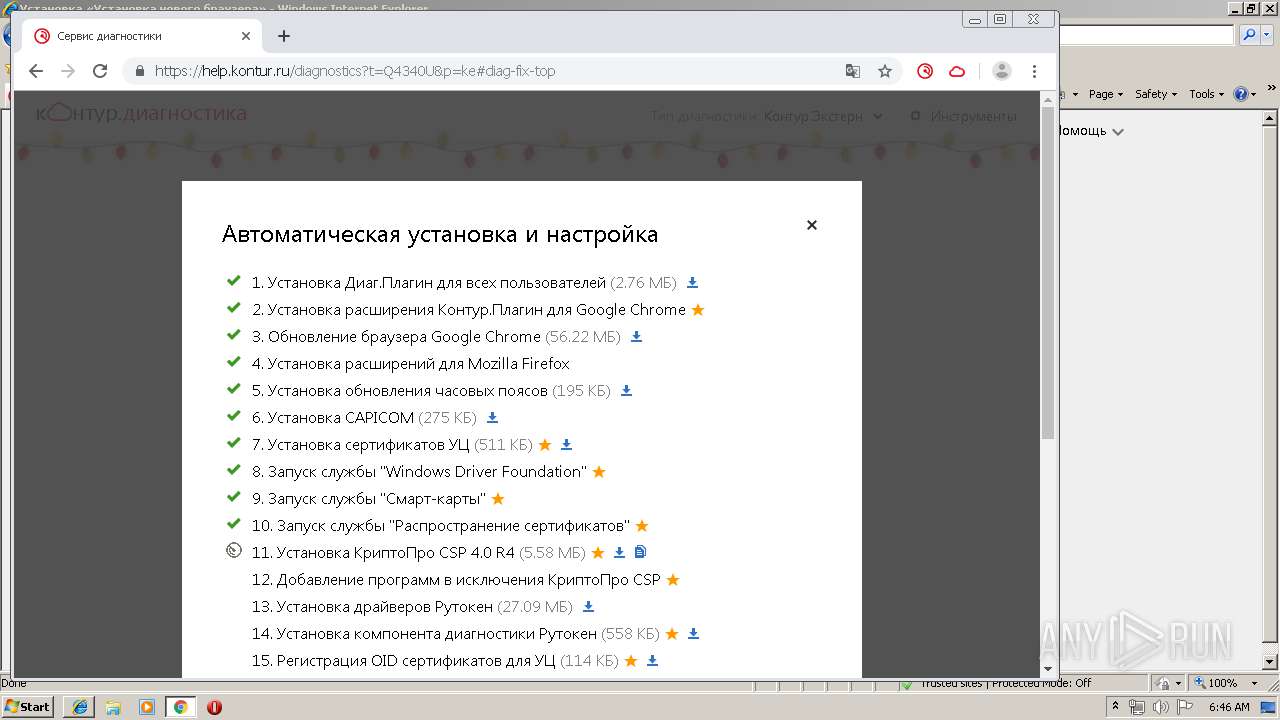Open Tools menu in Internet Explorer
1280x720 pixels.
coord(1207,94)
